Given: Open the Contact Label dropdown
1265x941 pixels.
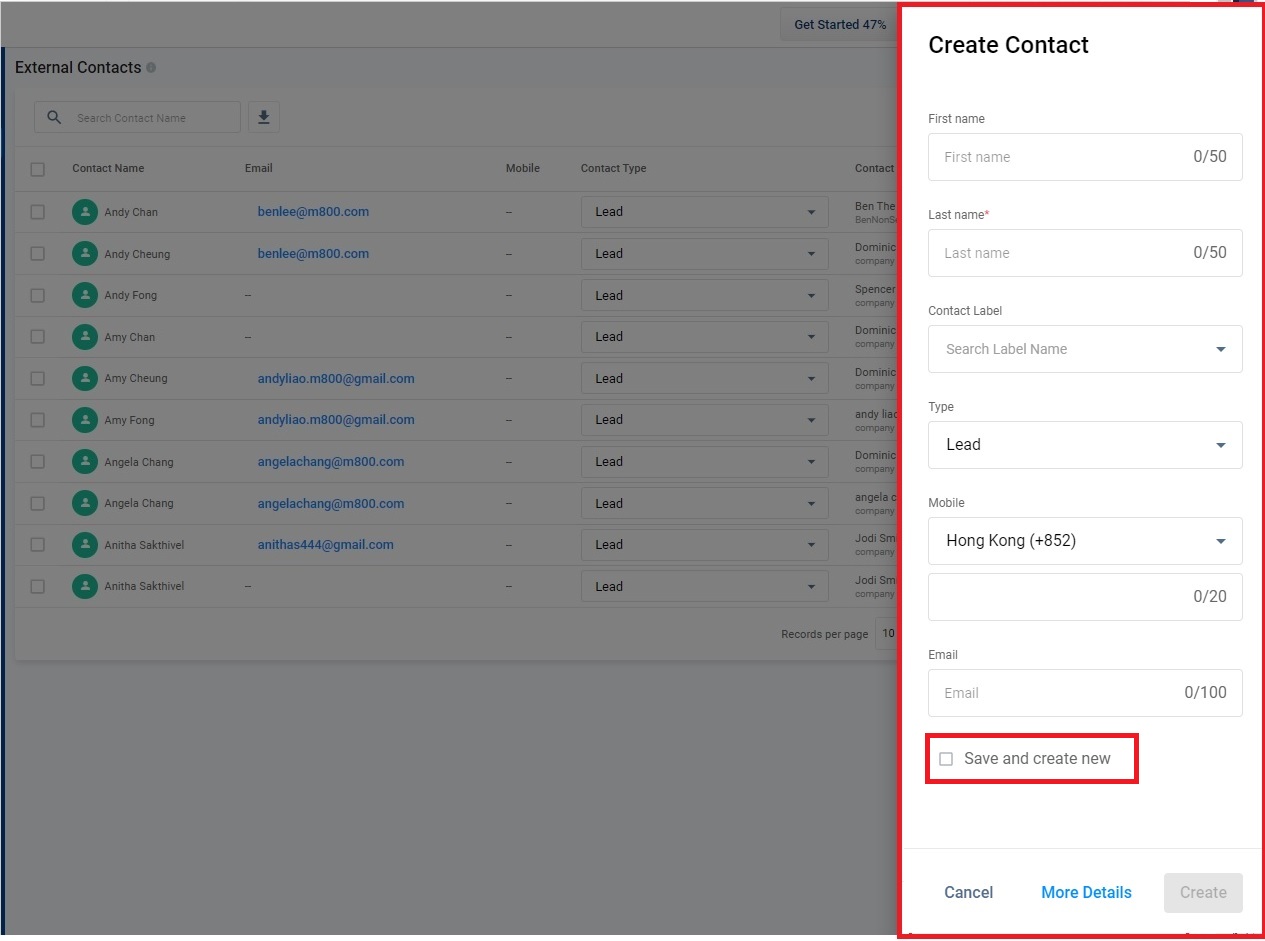Looking at the screenshot, I should click(x=1085, y=349).
